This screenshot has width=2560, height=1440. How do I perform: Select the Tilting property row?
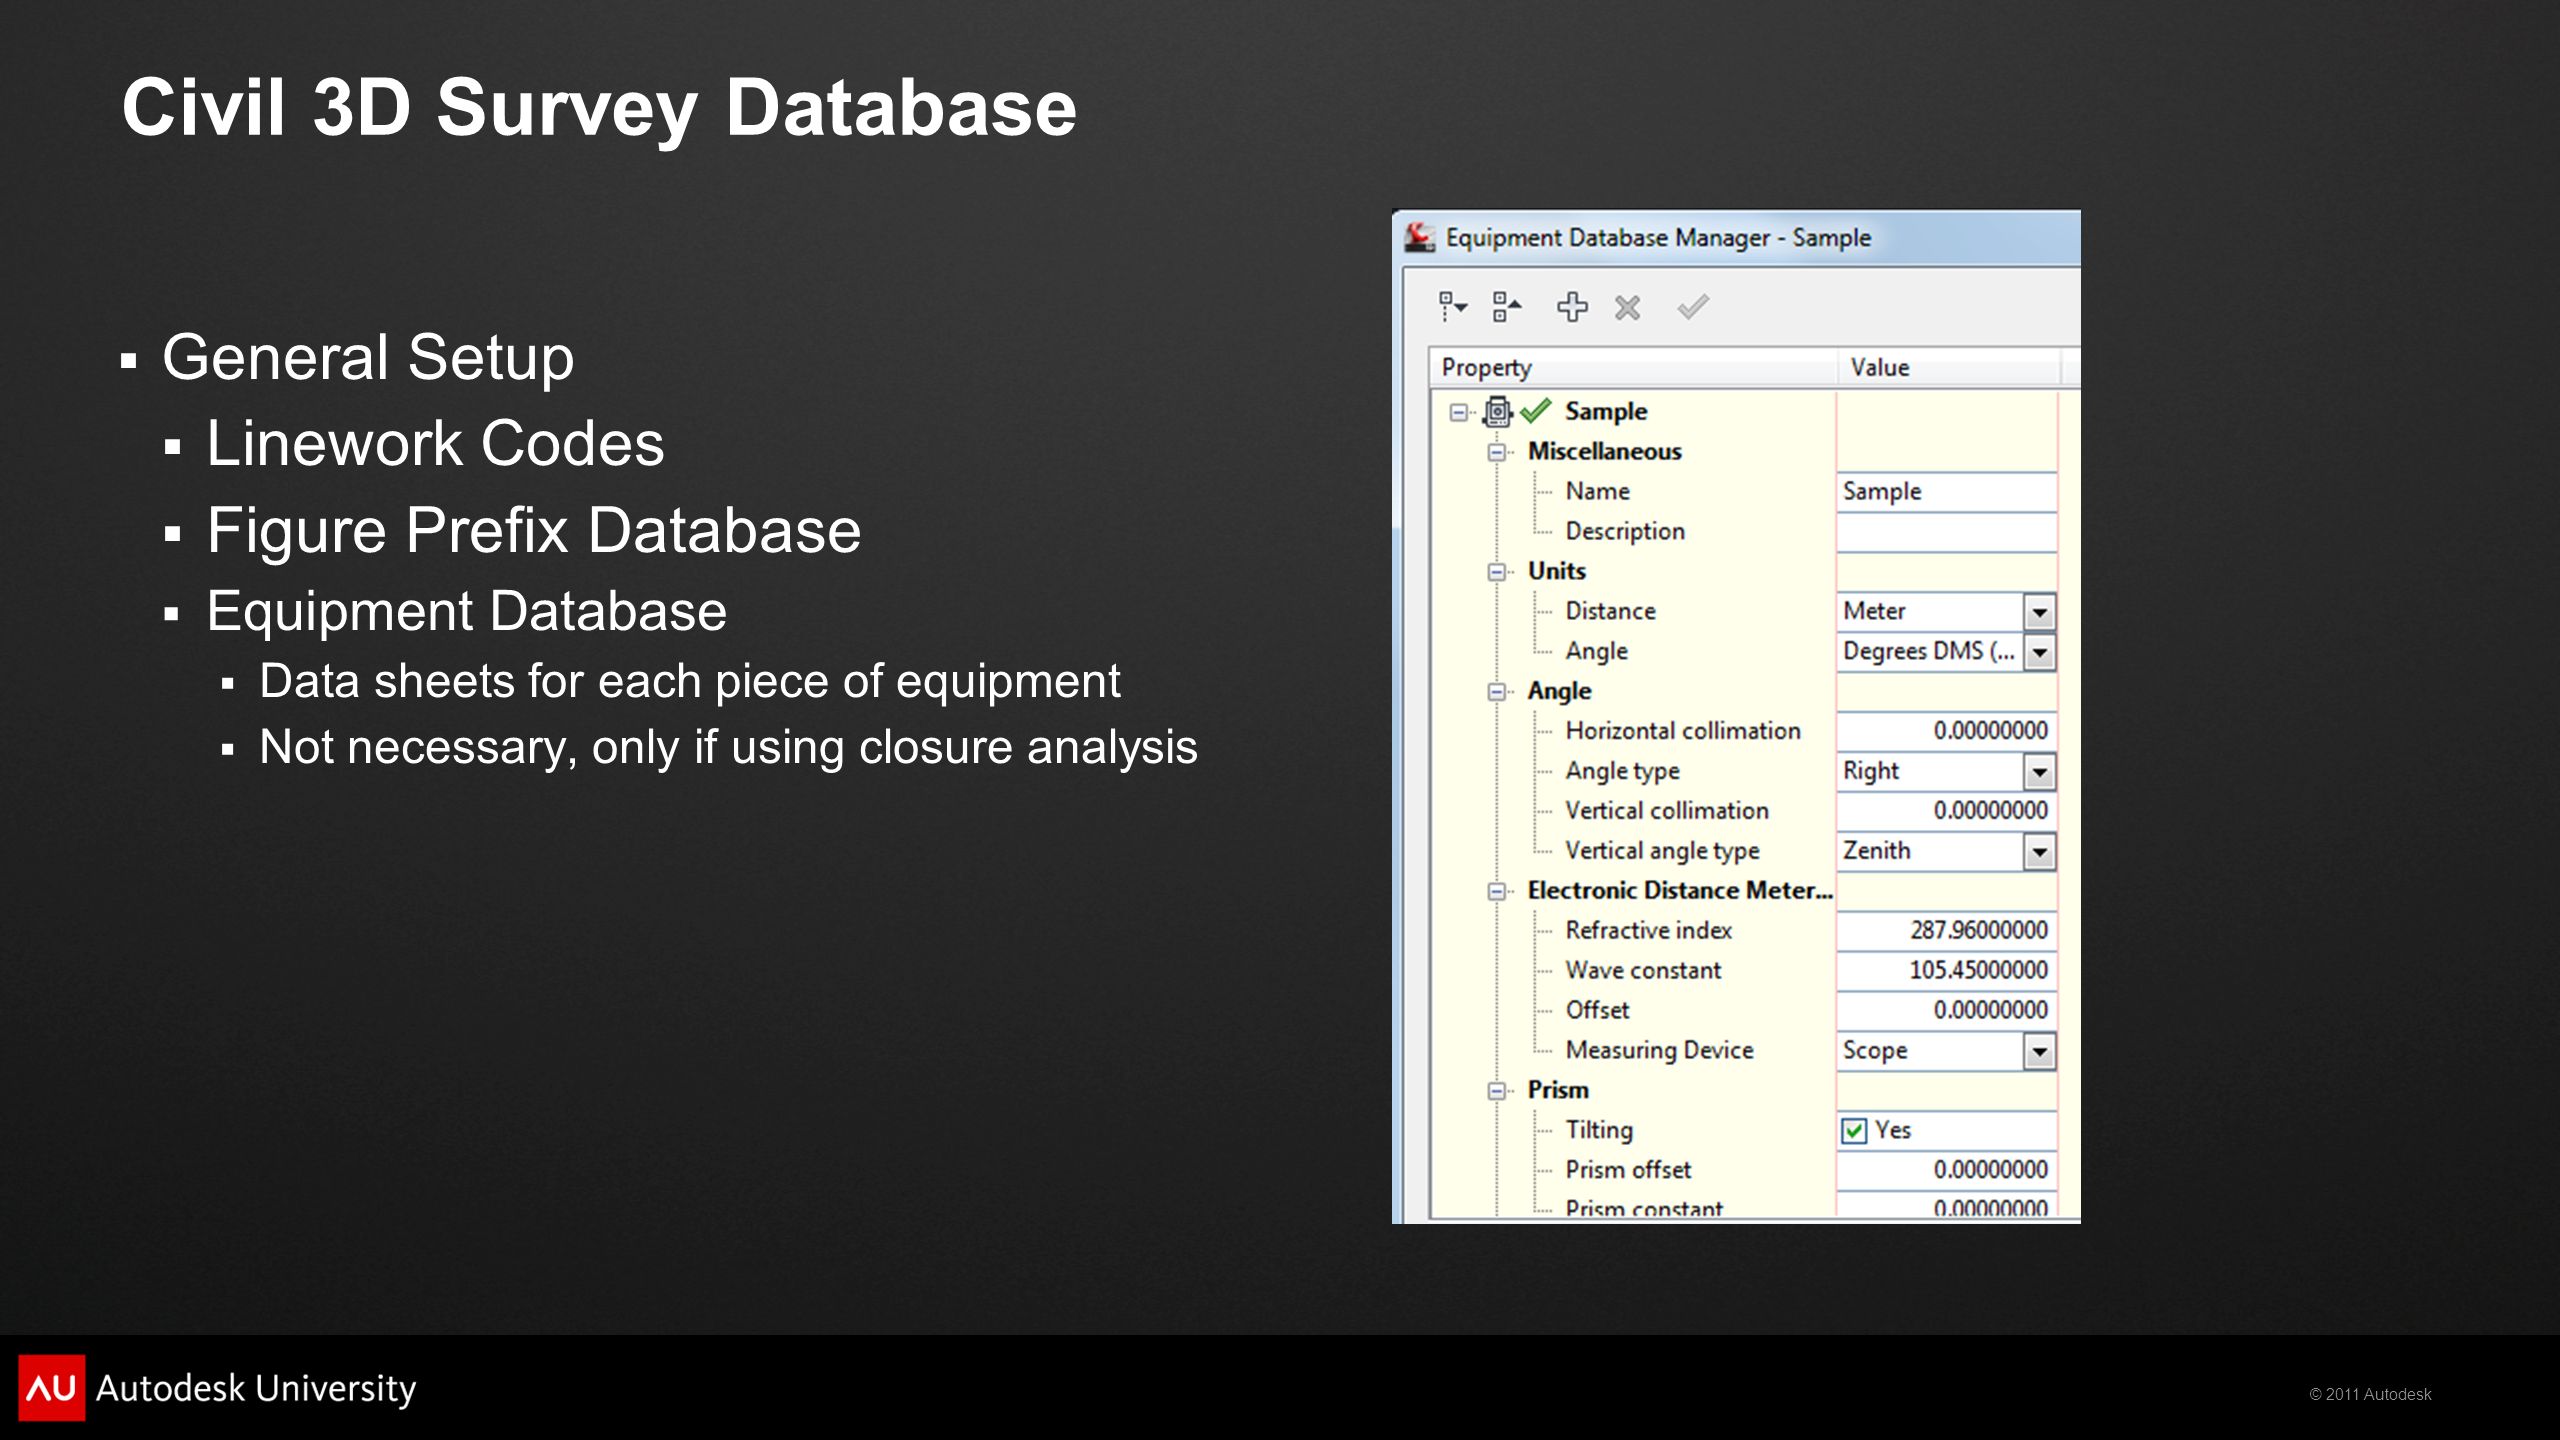1599,1131
